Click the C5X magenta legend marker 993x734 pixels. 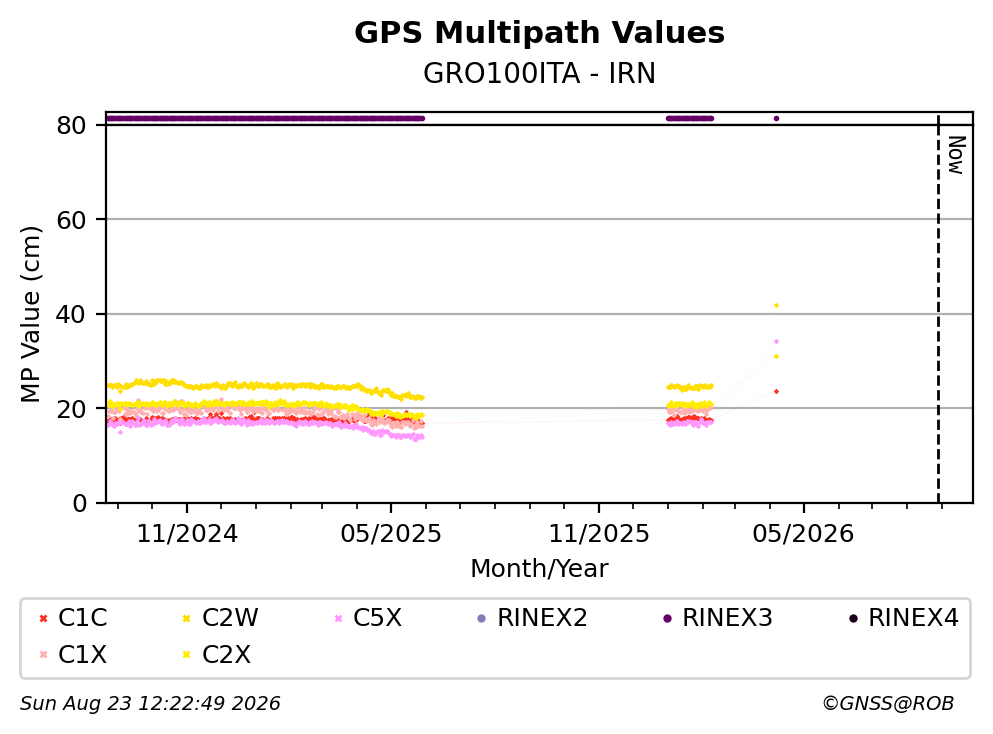point(338,618)
